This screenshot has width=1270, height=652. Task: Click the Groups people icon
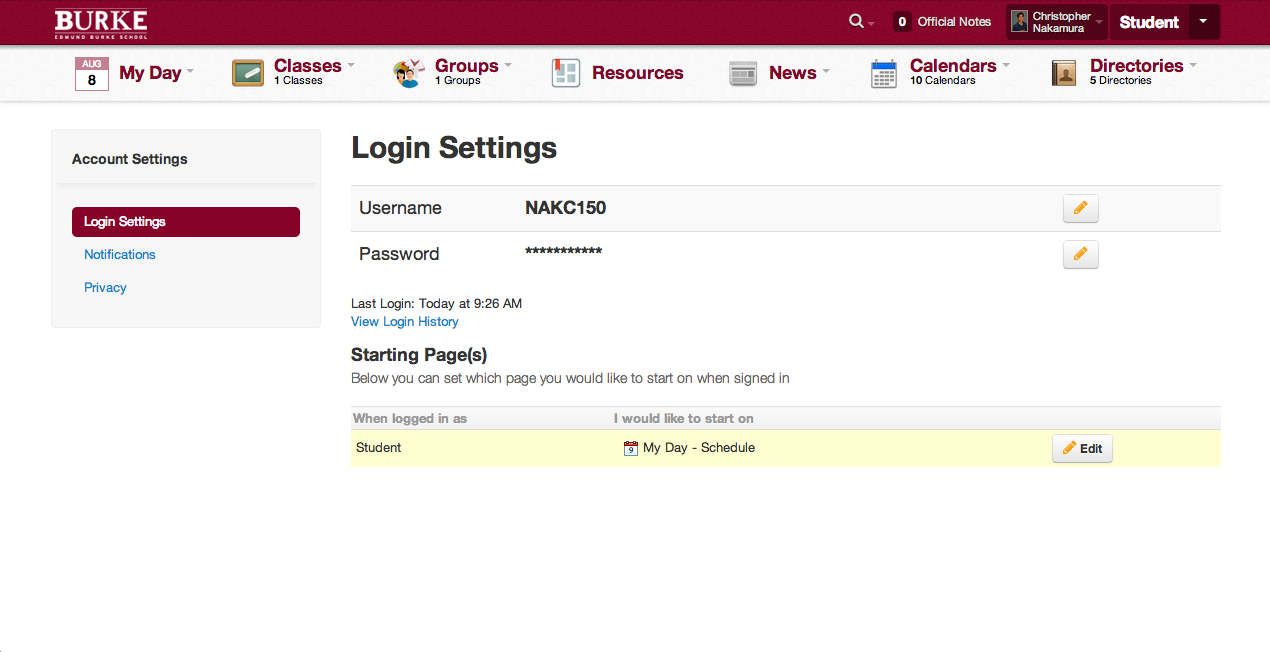point(409,73)
